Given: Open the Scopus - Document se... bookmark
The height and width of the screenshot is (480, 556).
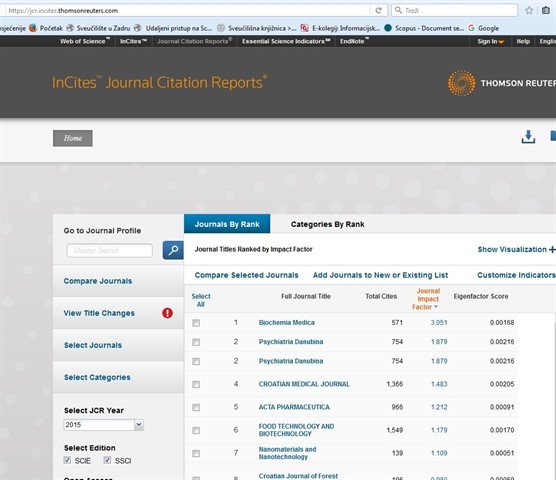Looking at the screenshot, I should 424,28.
